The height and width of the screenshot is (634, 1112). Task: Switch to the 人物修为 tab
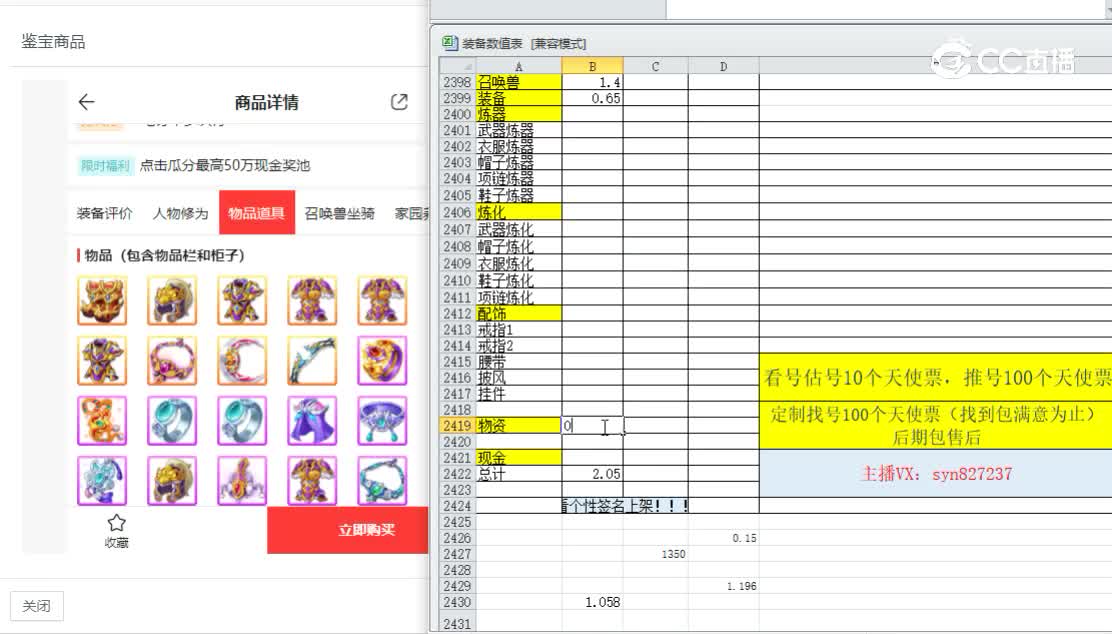click(x=180, y=213)
